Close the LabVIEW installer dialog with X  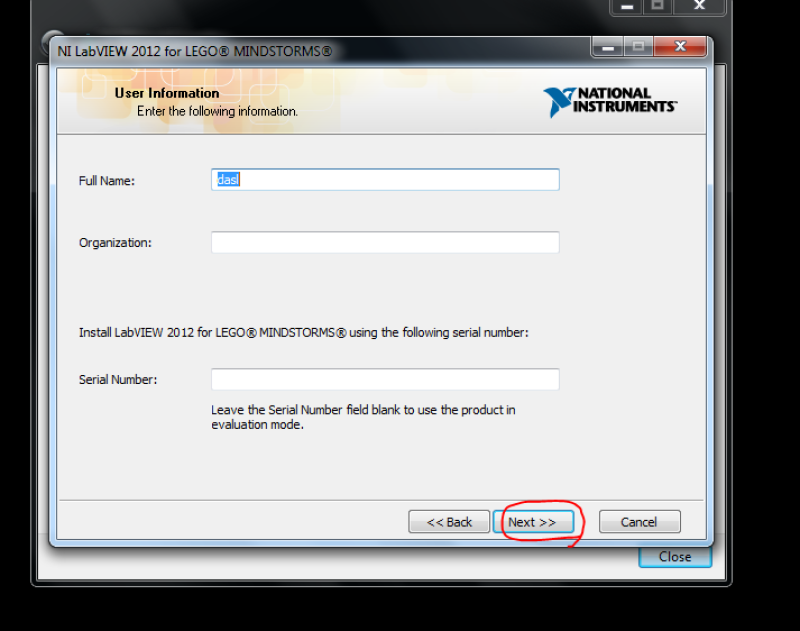pos(681,46)
